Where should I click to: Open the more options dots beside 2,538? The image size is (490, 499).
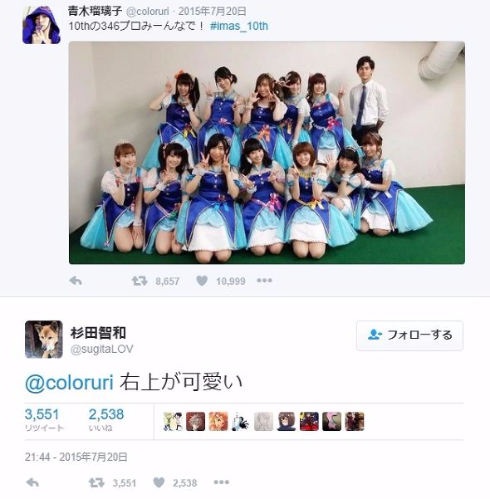click(x=221, y=482)
